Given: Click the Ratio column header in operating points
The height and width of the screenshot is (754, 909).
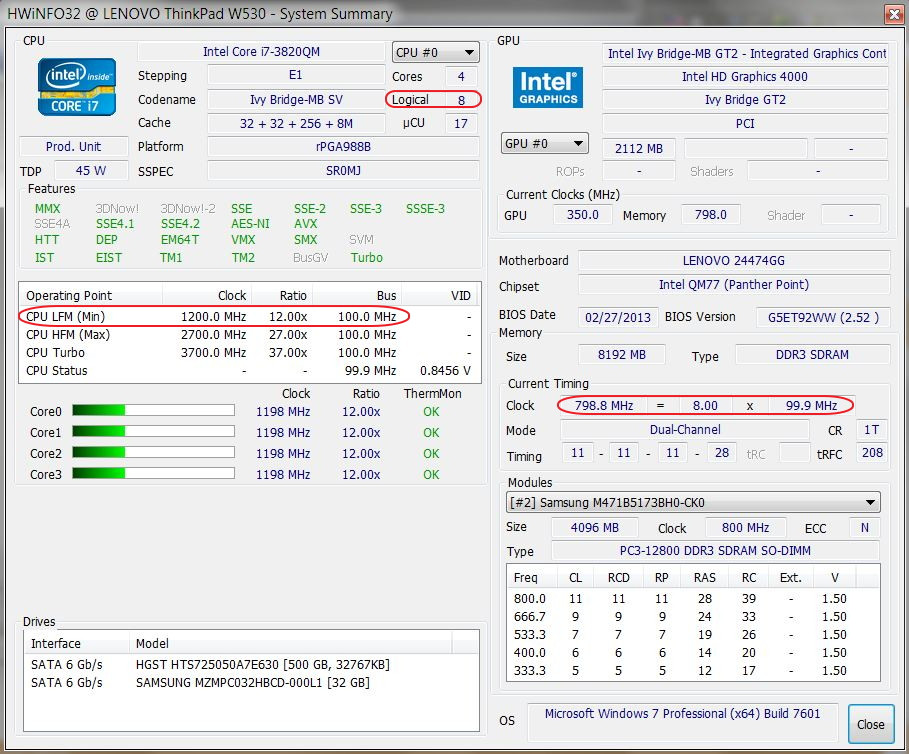Looking at the screenshot, I should coord(283,296).
